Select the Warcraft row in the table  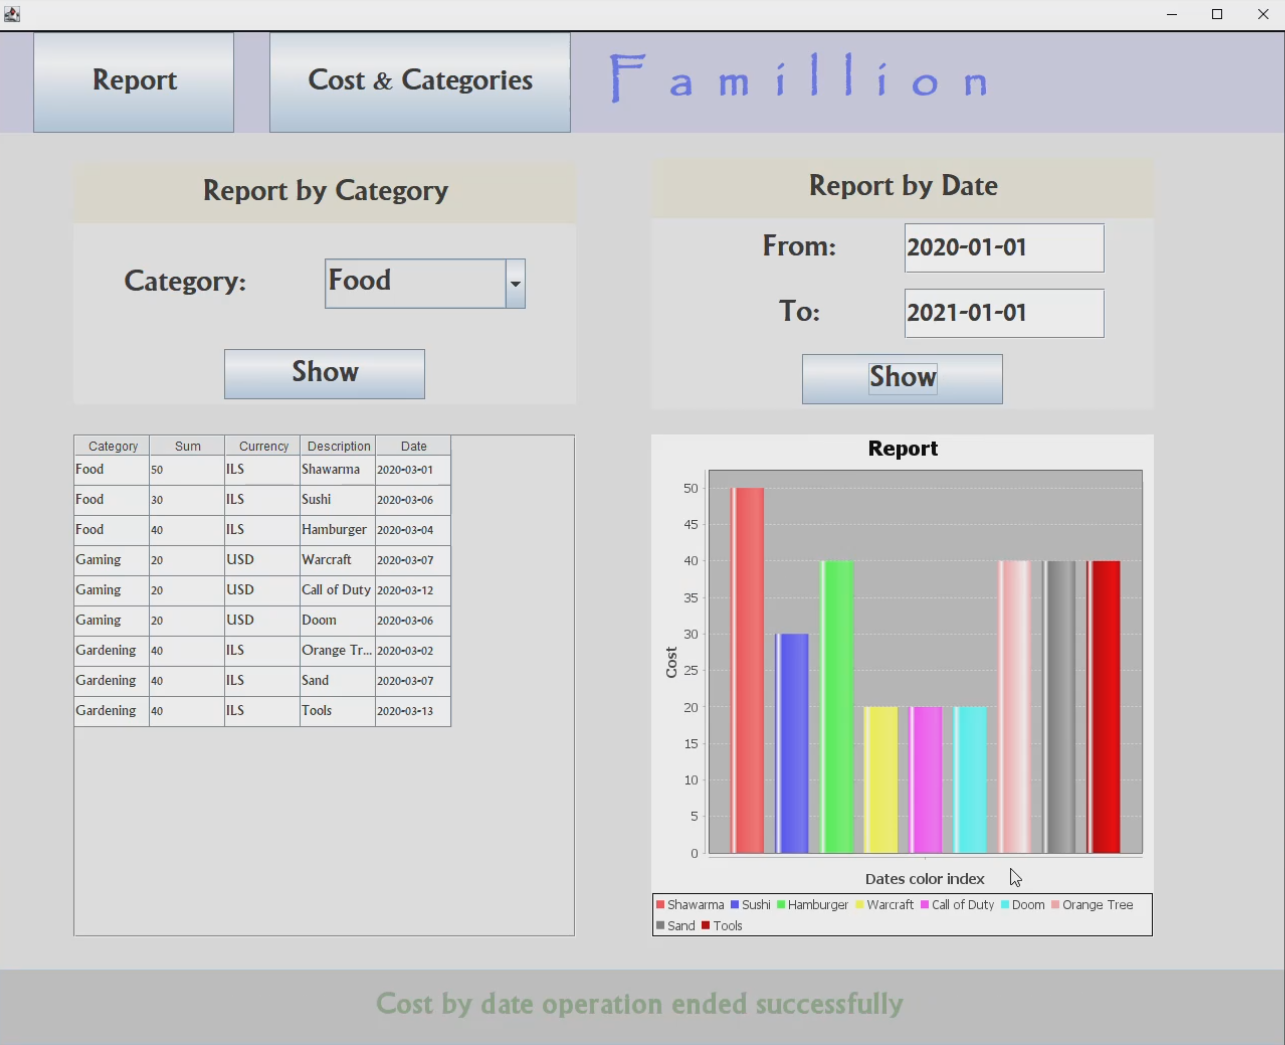tap(260, 560)
